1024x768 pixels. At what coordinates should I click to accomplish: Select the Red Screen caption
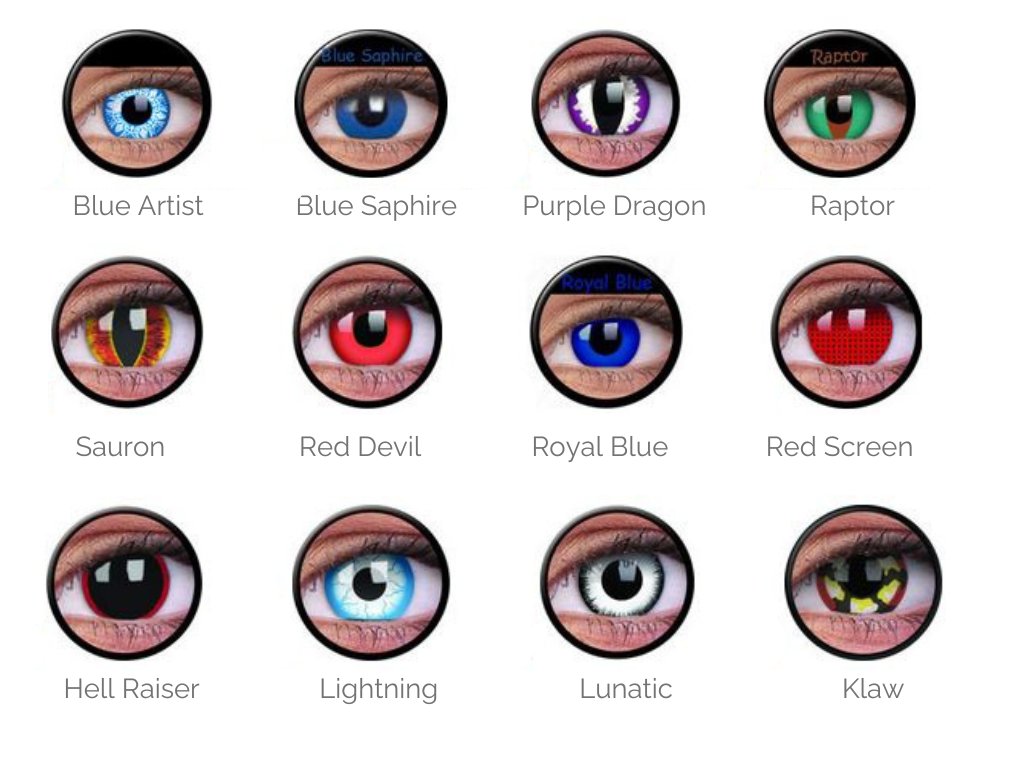839,447
